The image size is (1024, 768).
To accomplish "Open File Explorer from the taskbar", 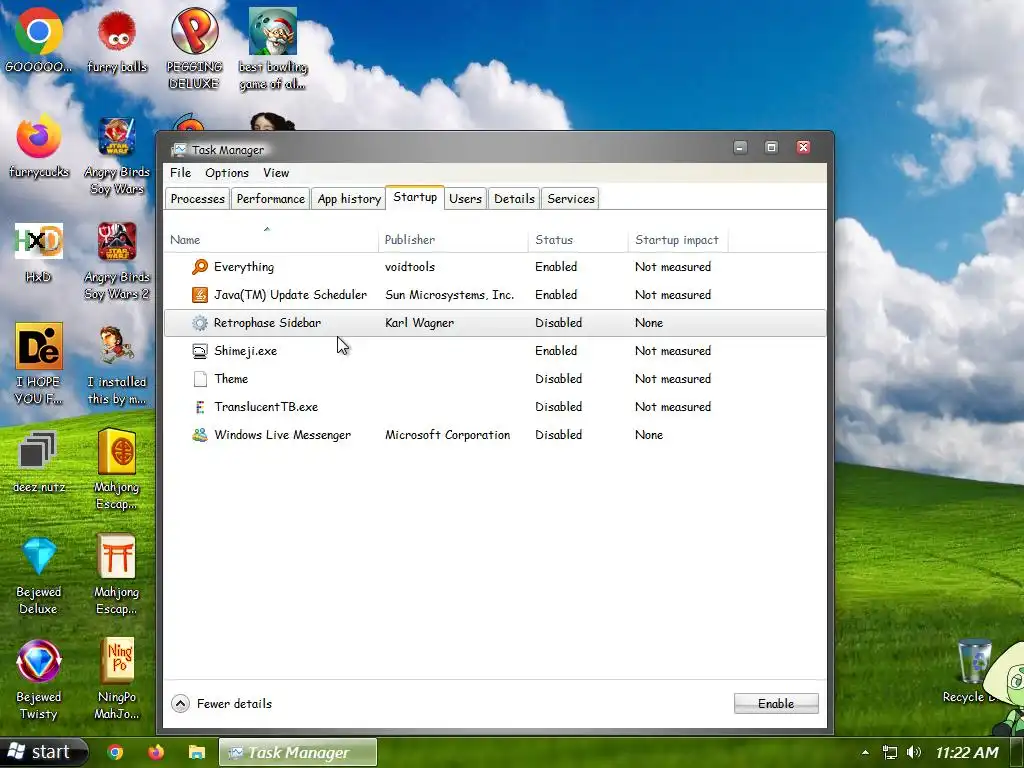I will [x=197, y=752].
